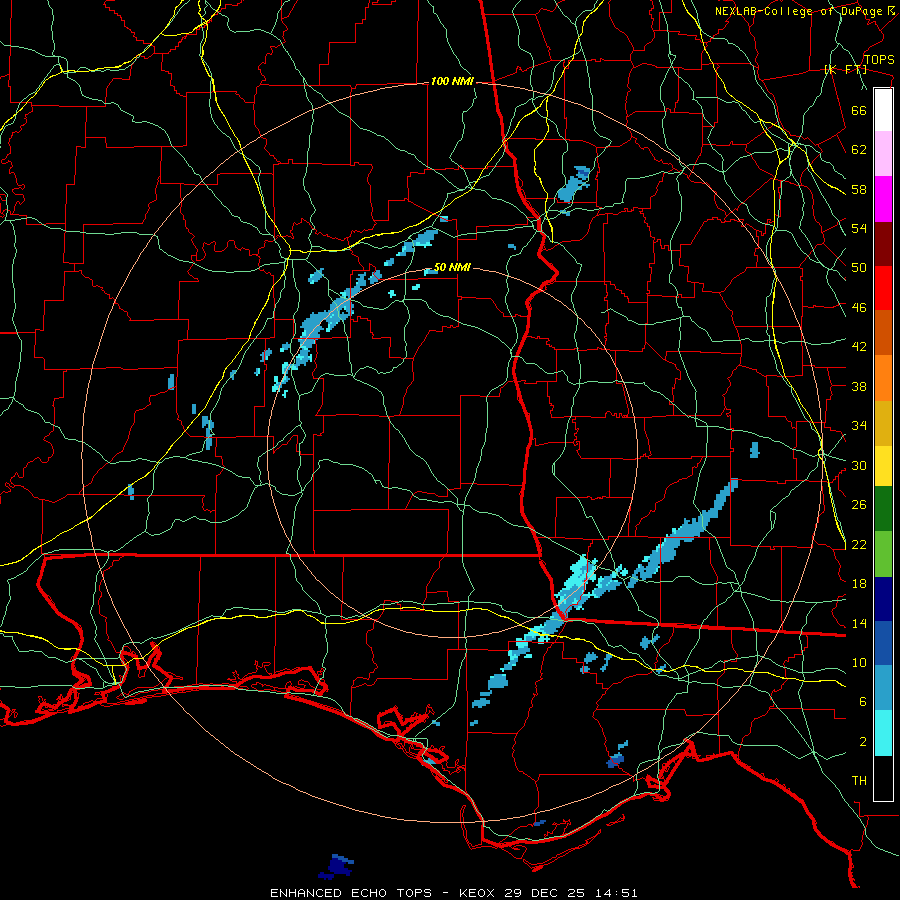Pick the yellow legend color block
900x900 pixels.
(883, 466)
